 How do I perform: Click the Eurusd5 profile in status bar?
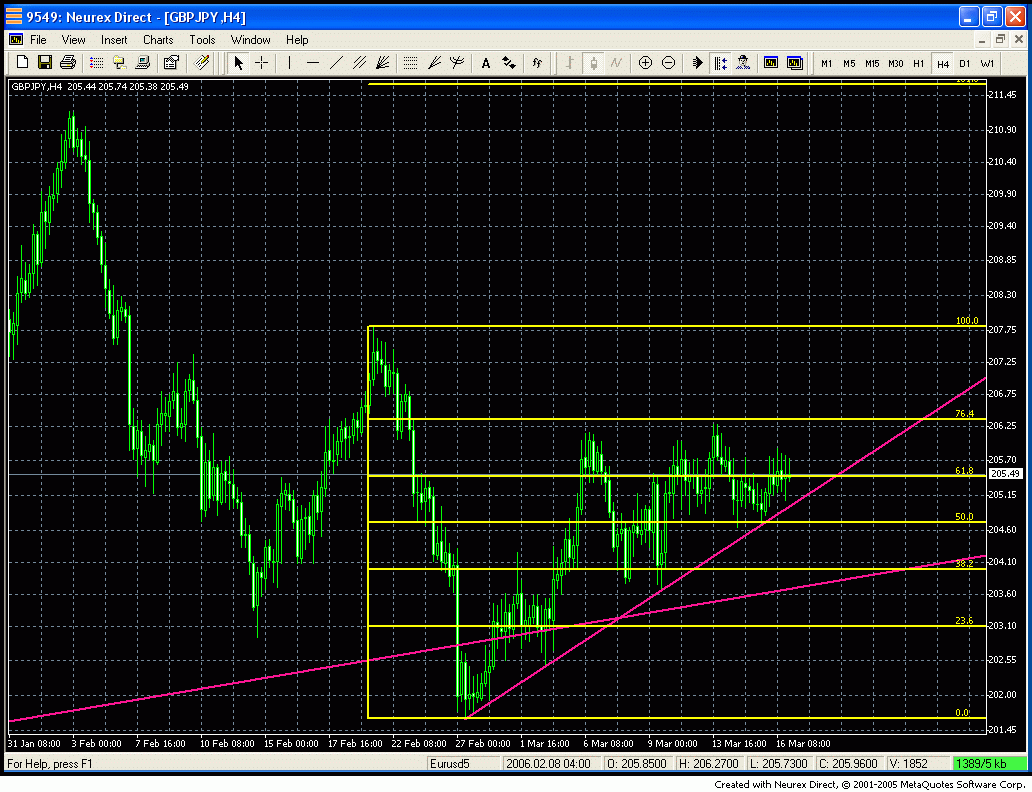click(x=450, y=764)
